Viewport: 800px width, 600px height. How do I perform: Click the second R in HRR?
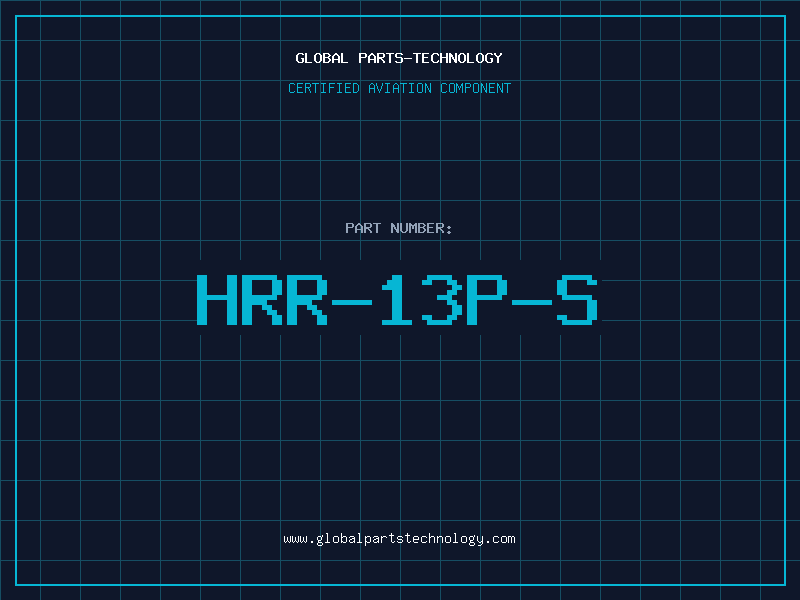click(307, 300)
